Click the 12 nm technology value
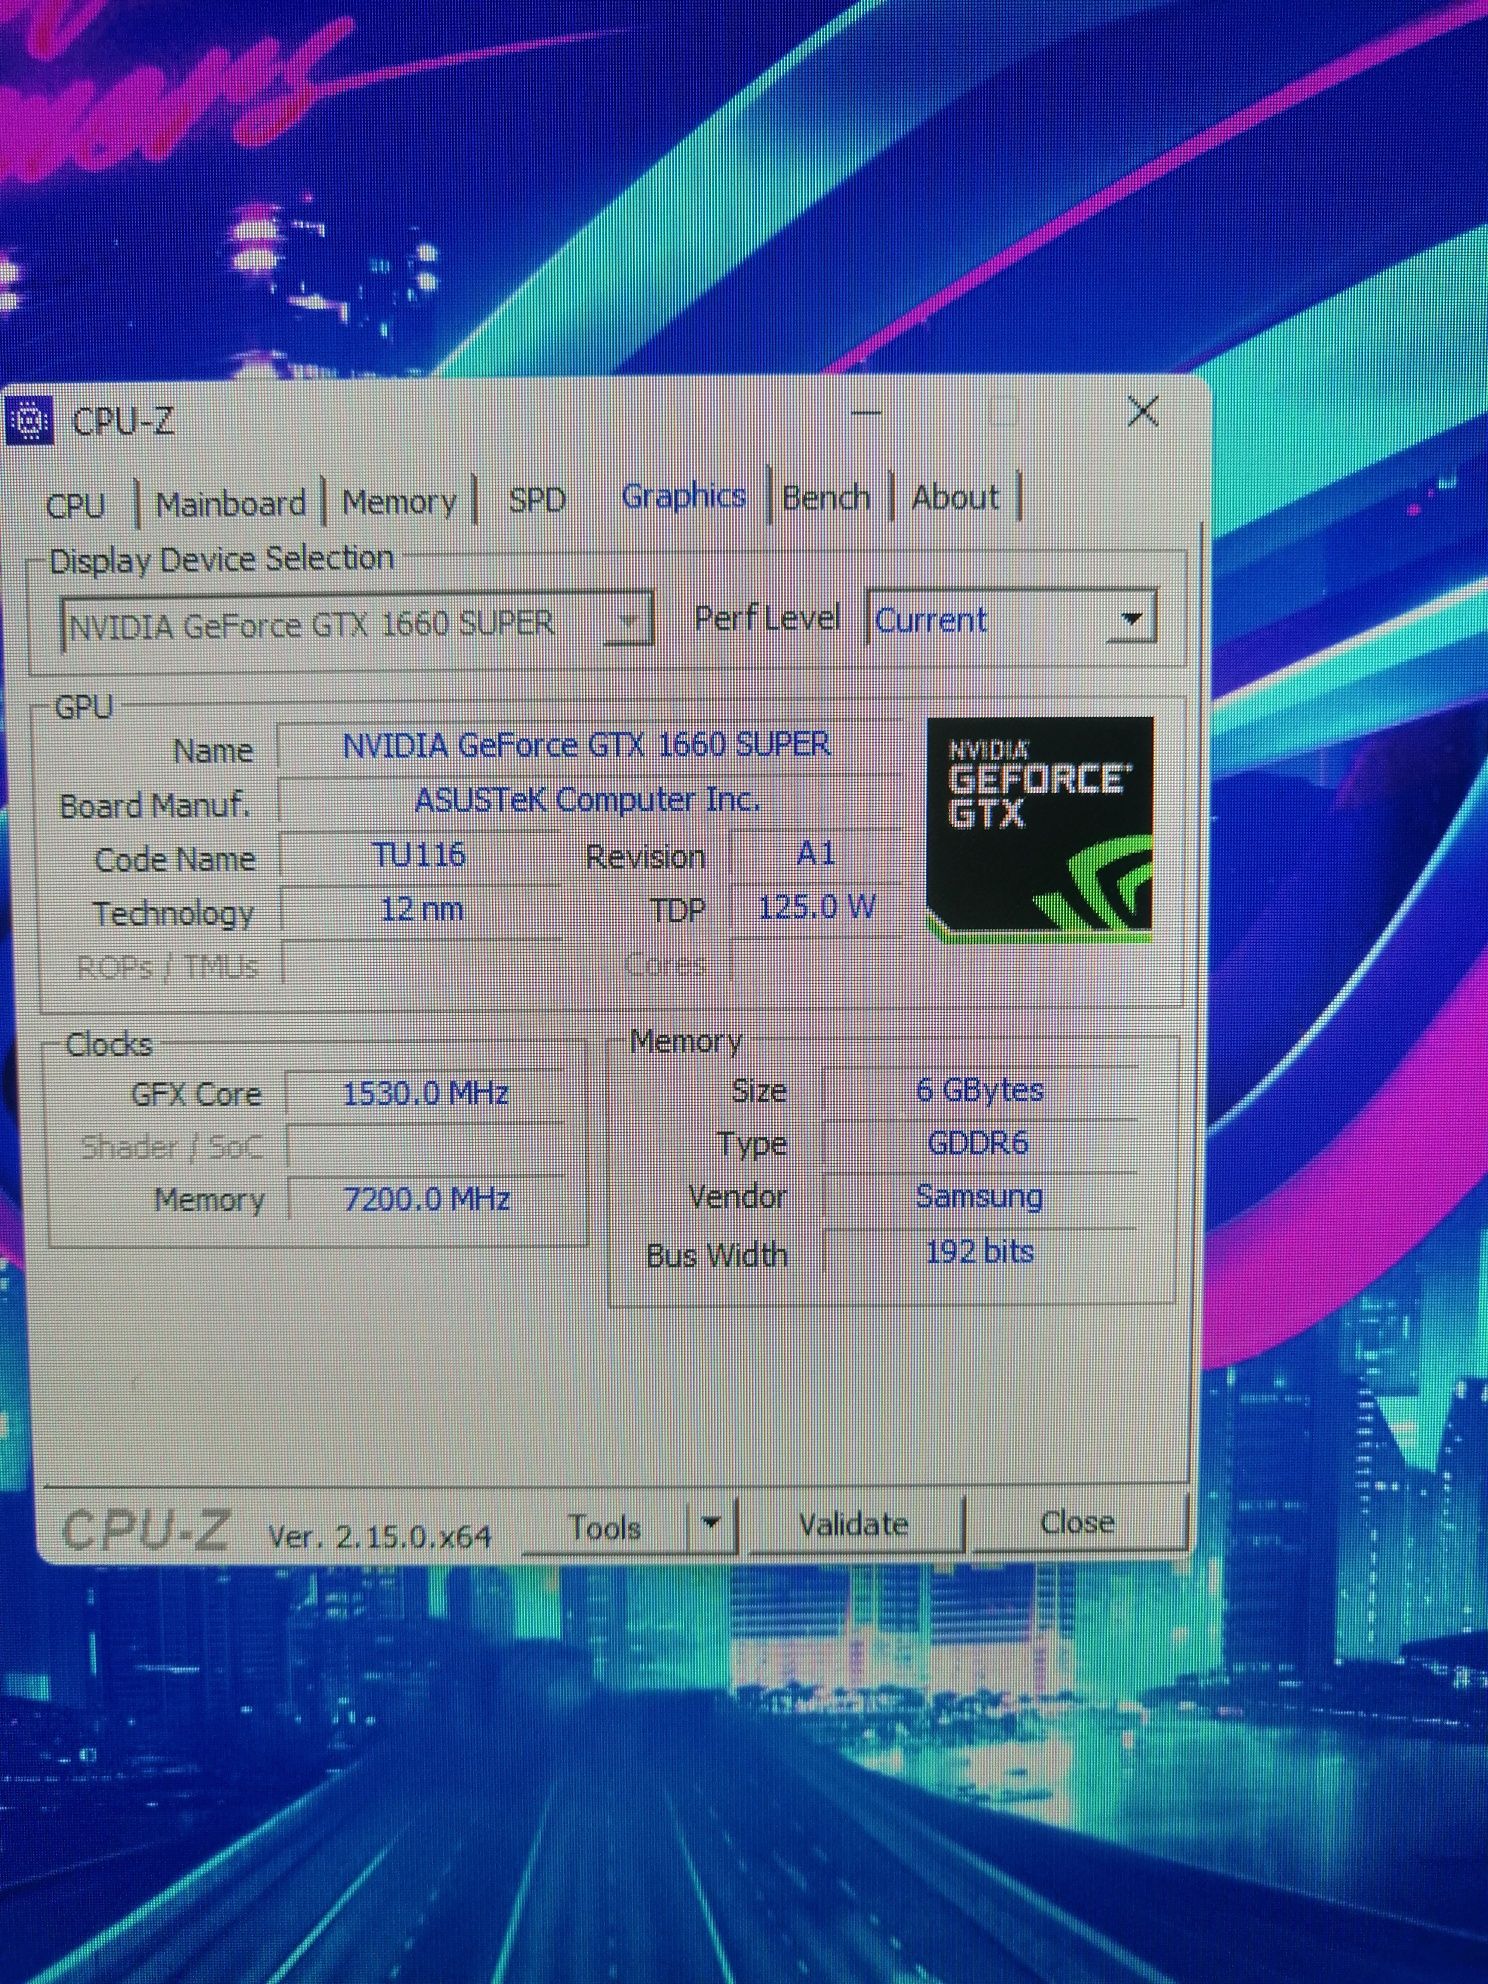This screenshot has width=1488, height=1984. tap(421, 910)
